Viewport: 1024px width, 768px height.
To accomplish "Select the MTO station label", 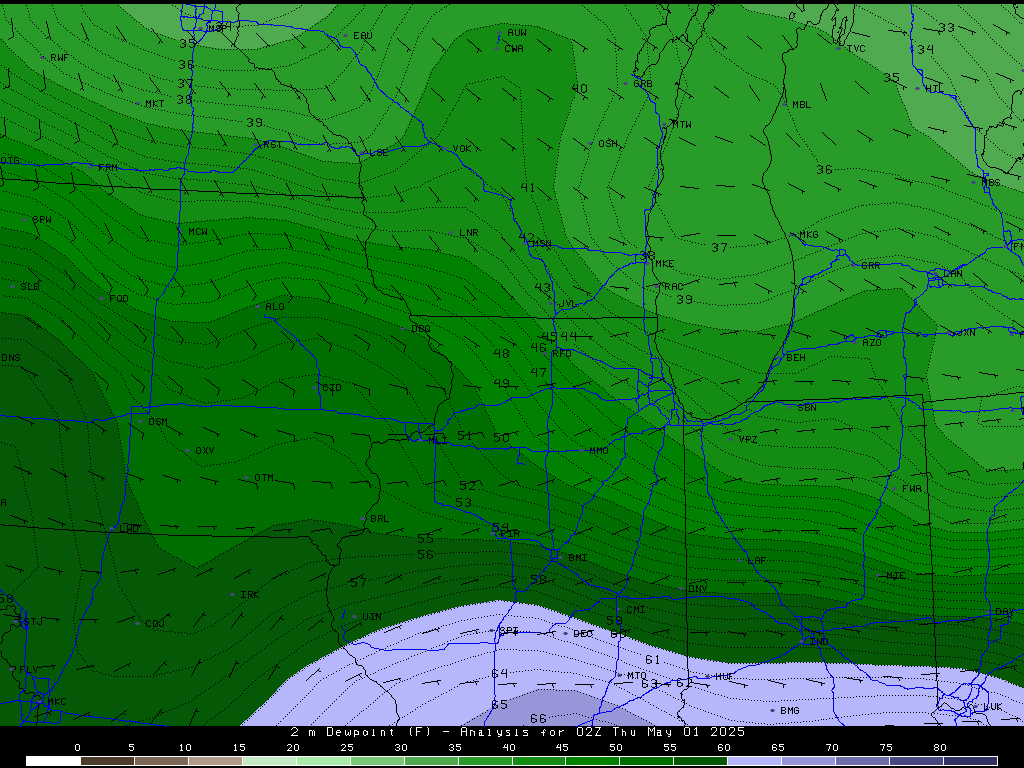I will pyautogui.click(x=637, y=676).
